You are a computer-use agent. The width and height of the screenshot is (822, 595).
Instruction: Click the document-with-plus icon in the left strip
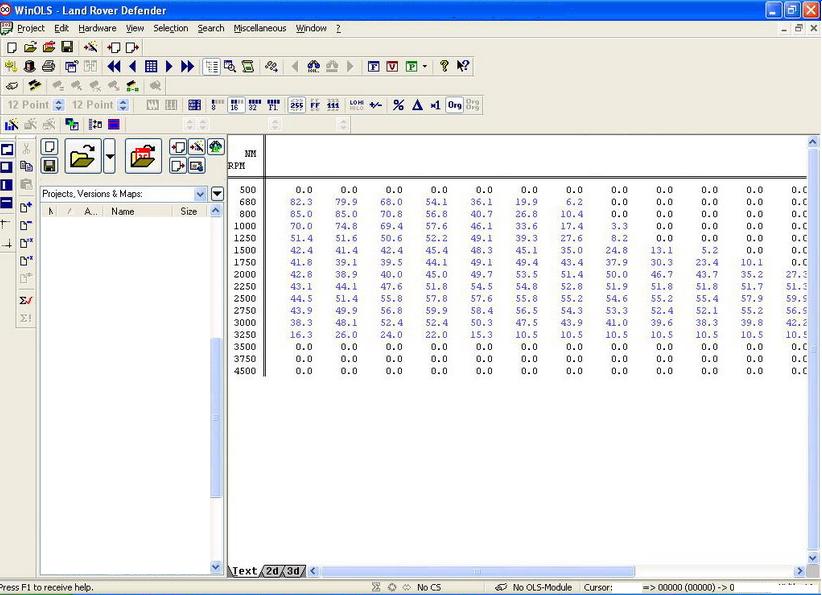pyautogui.click(x=26, y=208)
